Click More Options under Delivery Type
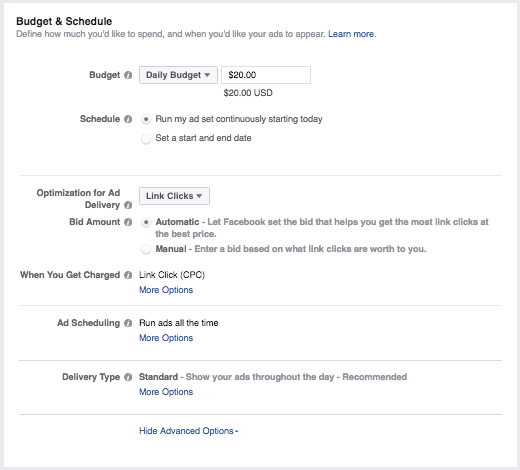 tap(166, 392)
